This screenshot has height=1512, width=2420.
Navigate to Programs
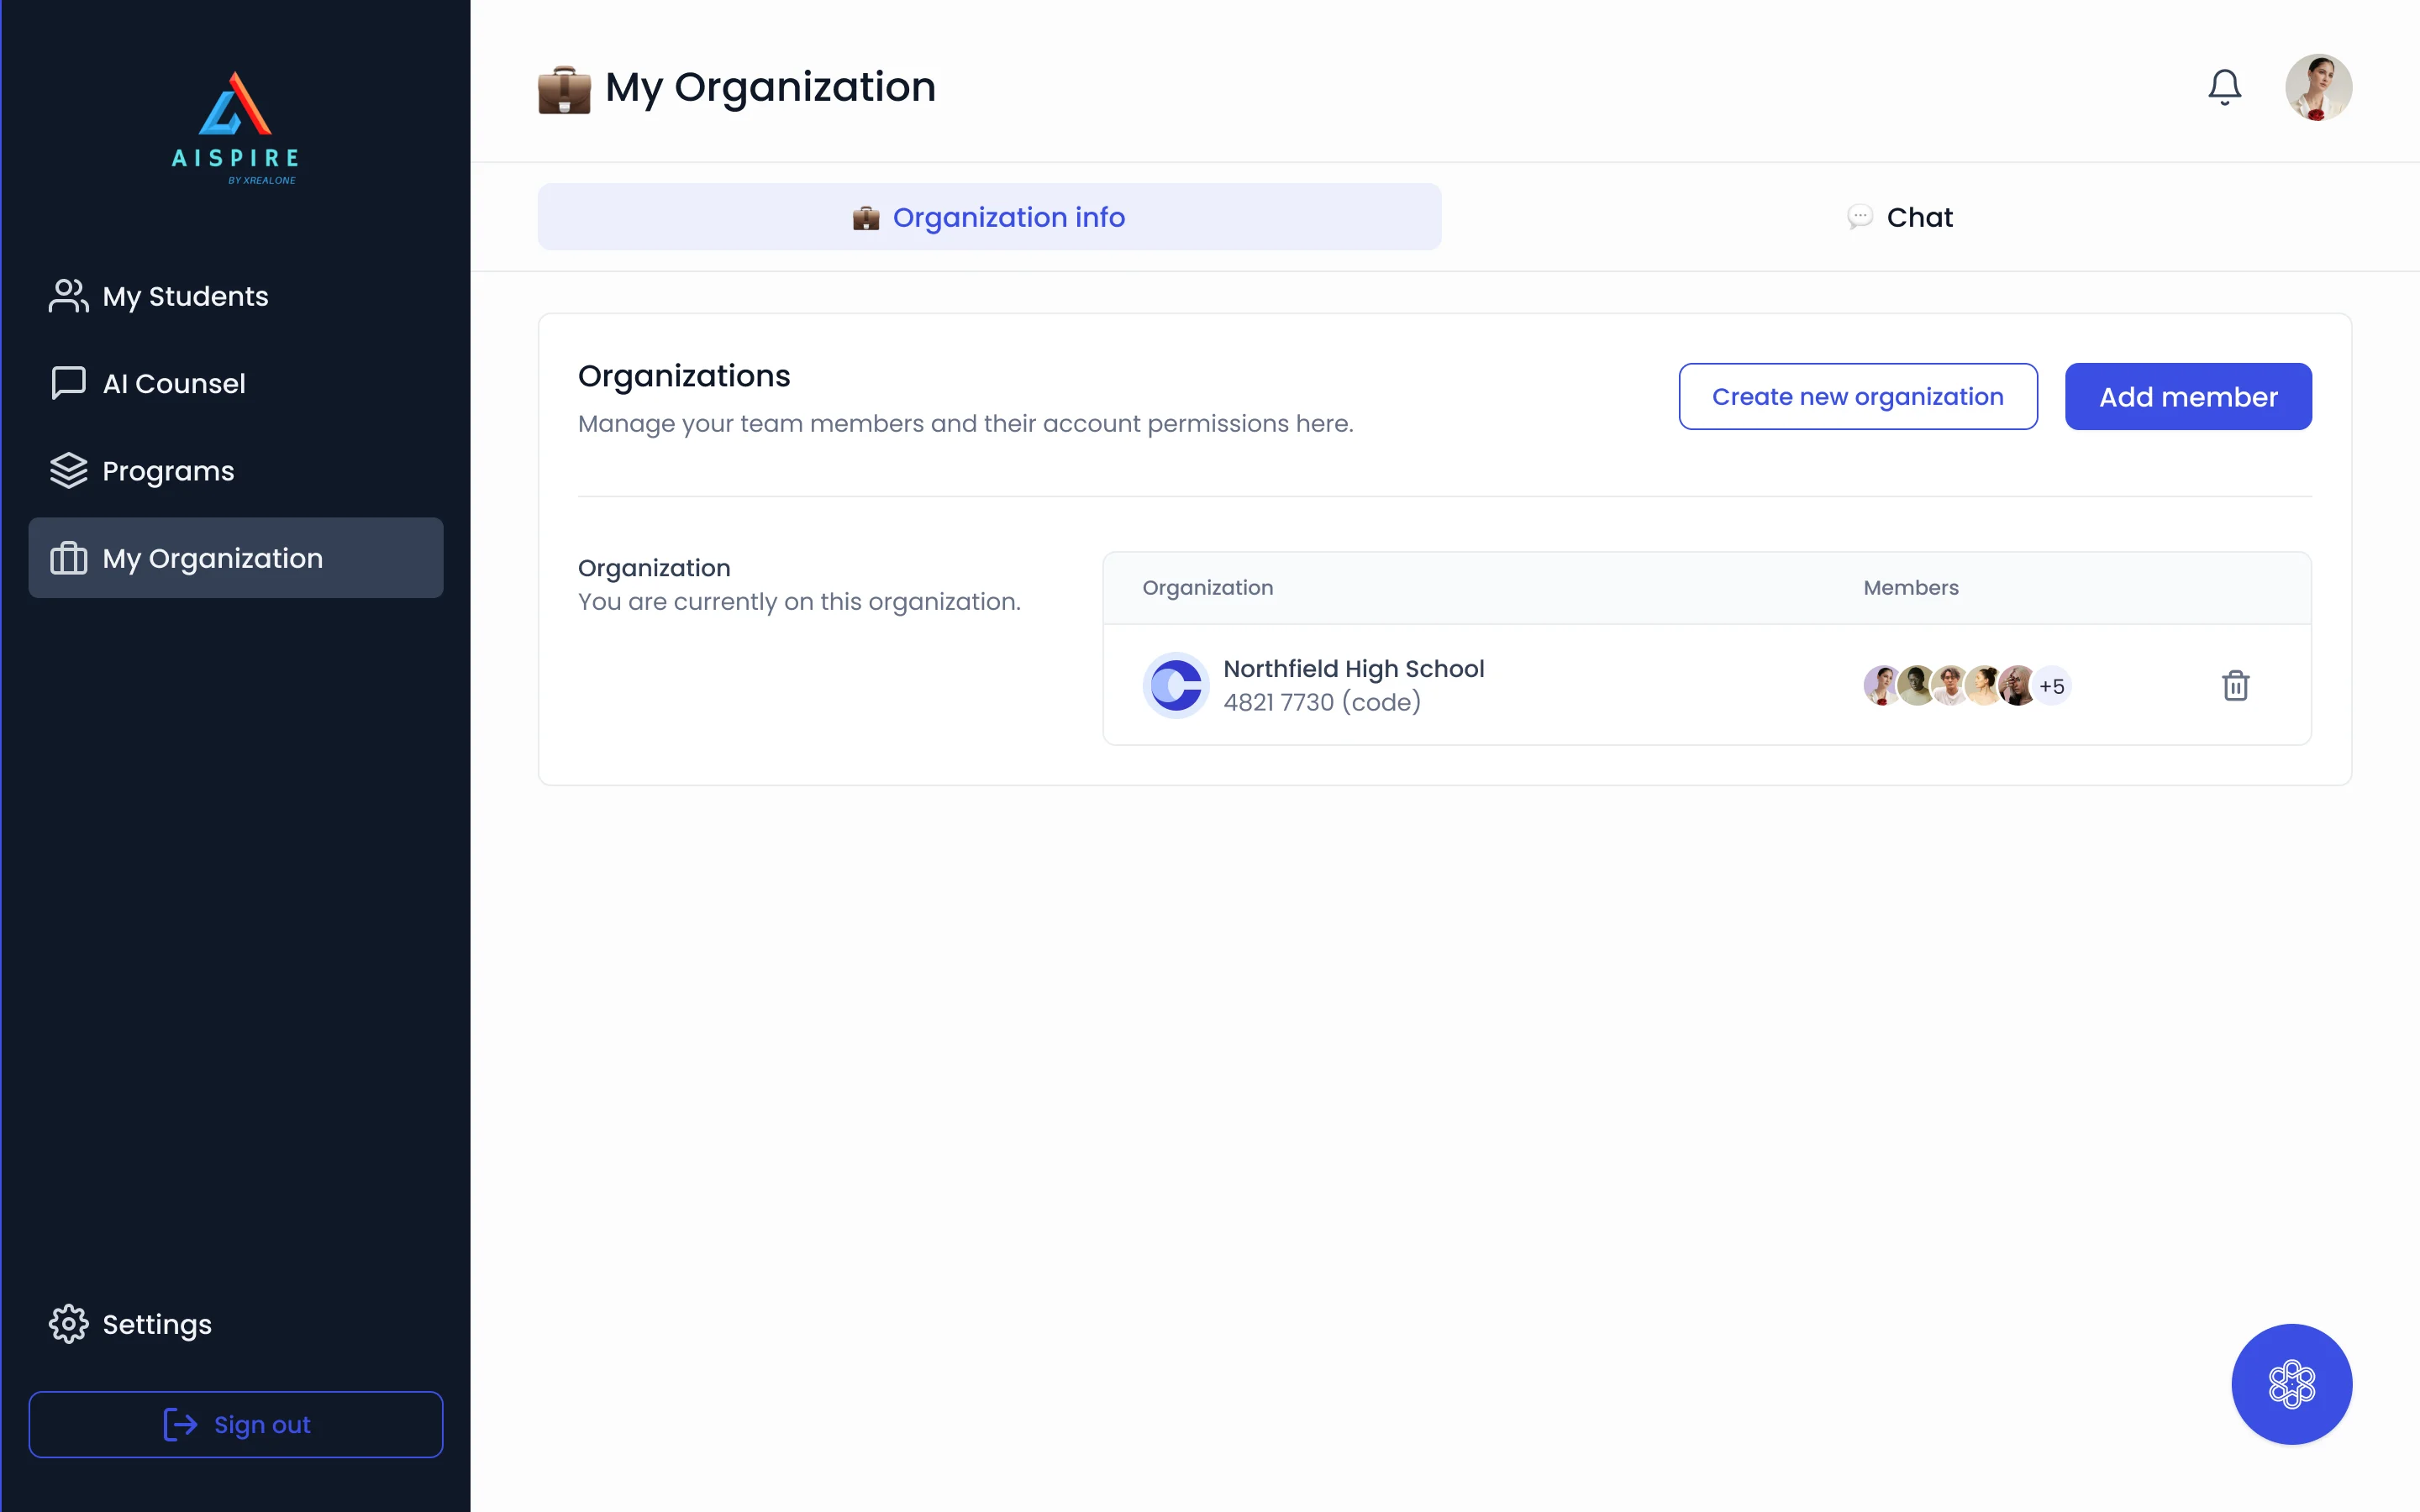235,470
